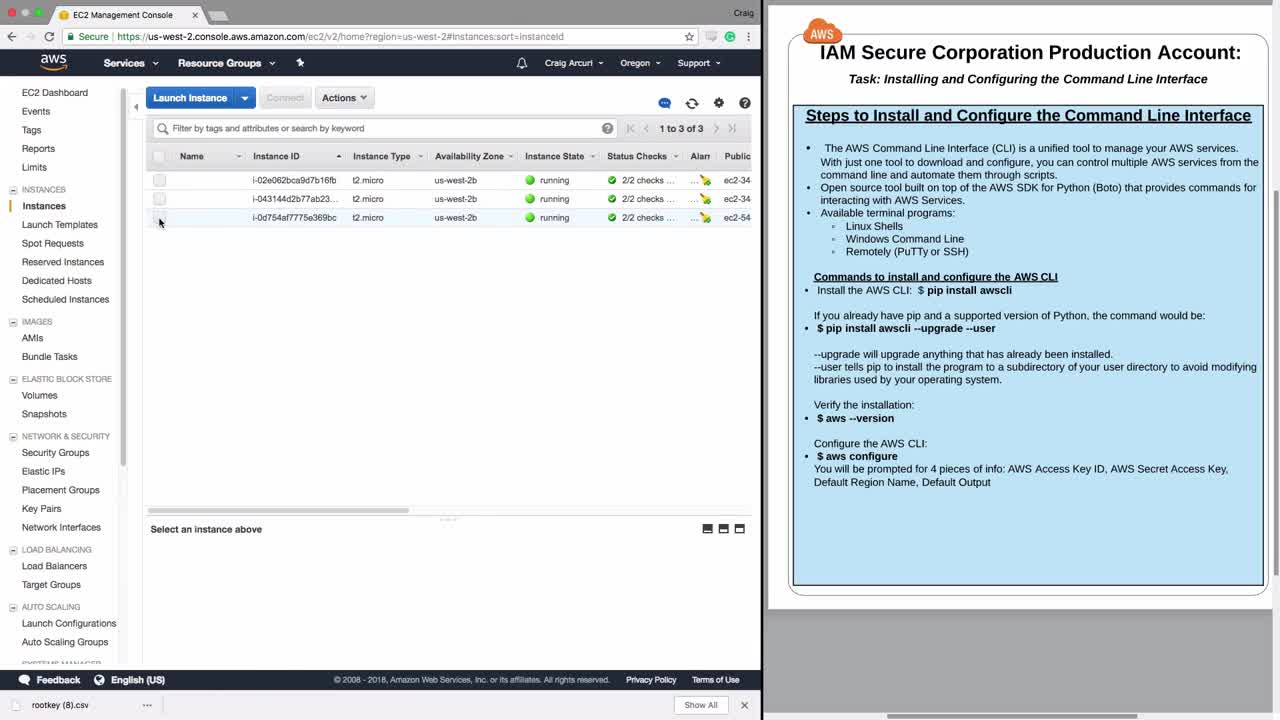The height and width of the screenshot is (720, 1280).
Task: Open the table settings gear icon
Action: click(719, 103)
